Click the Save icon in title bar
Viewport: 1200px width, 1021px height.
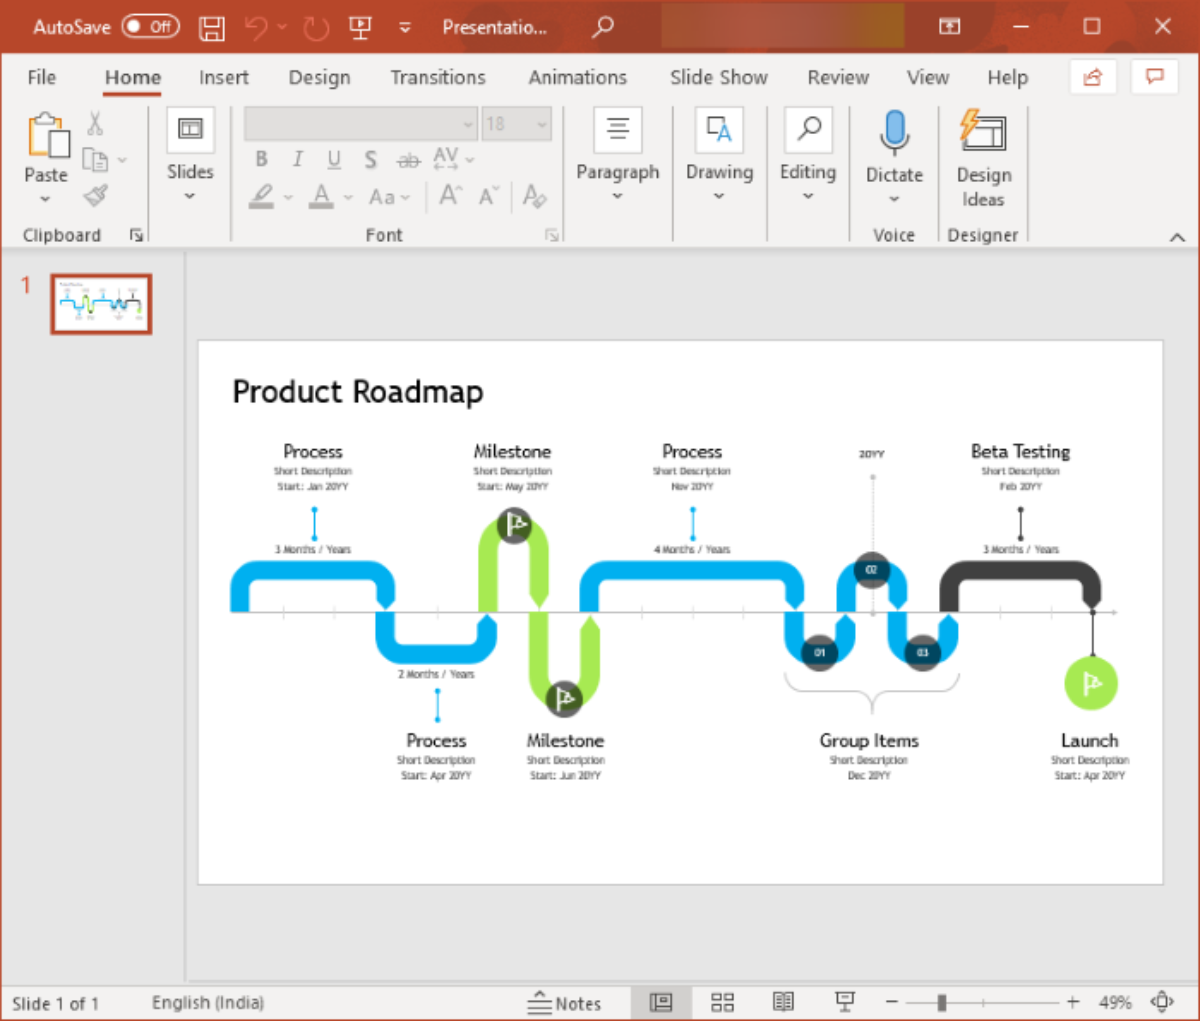coord(211,27)
